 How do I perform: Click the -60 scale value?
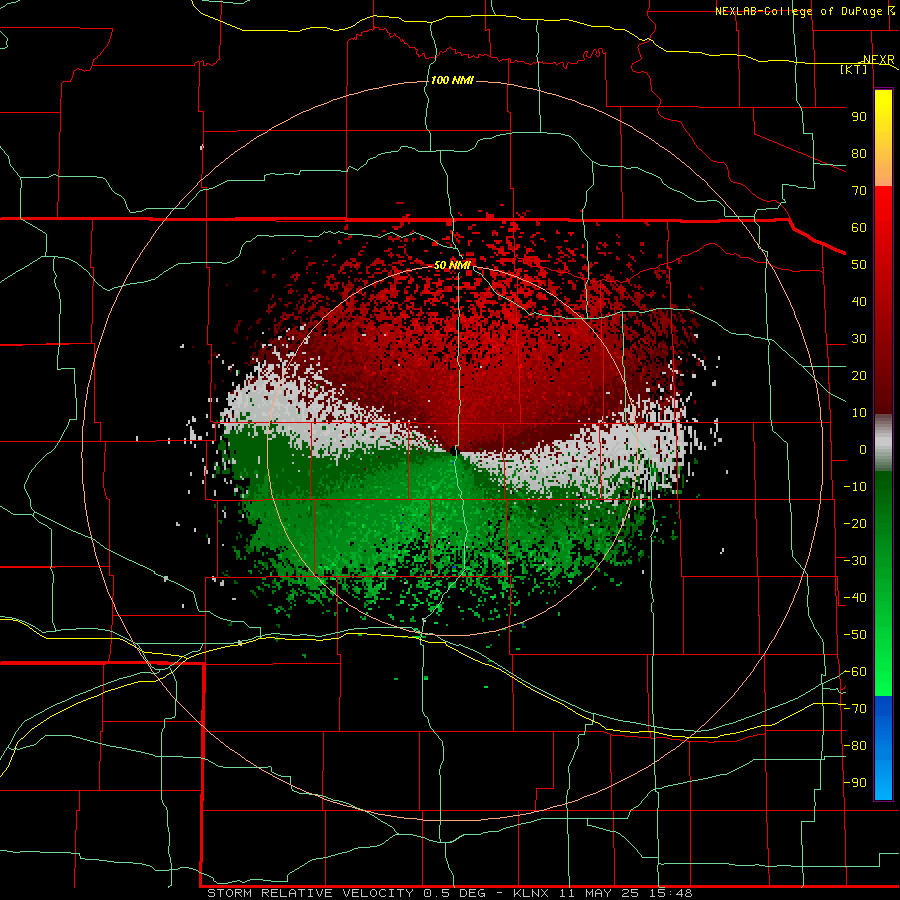(855, 672)
